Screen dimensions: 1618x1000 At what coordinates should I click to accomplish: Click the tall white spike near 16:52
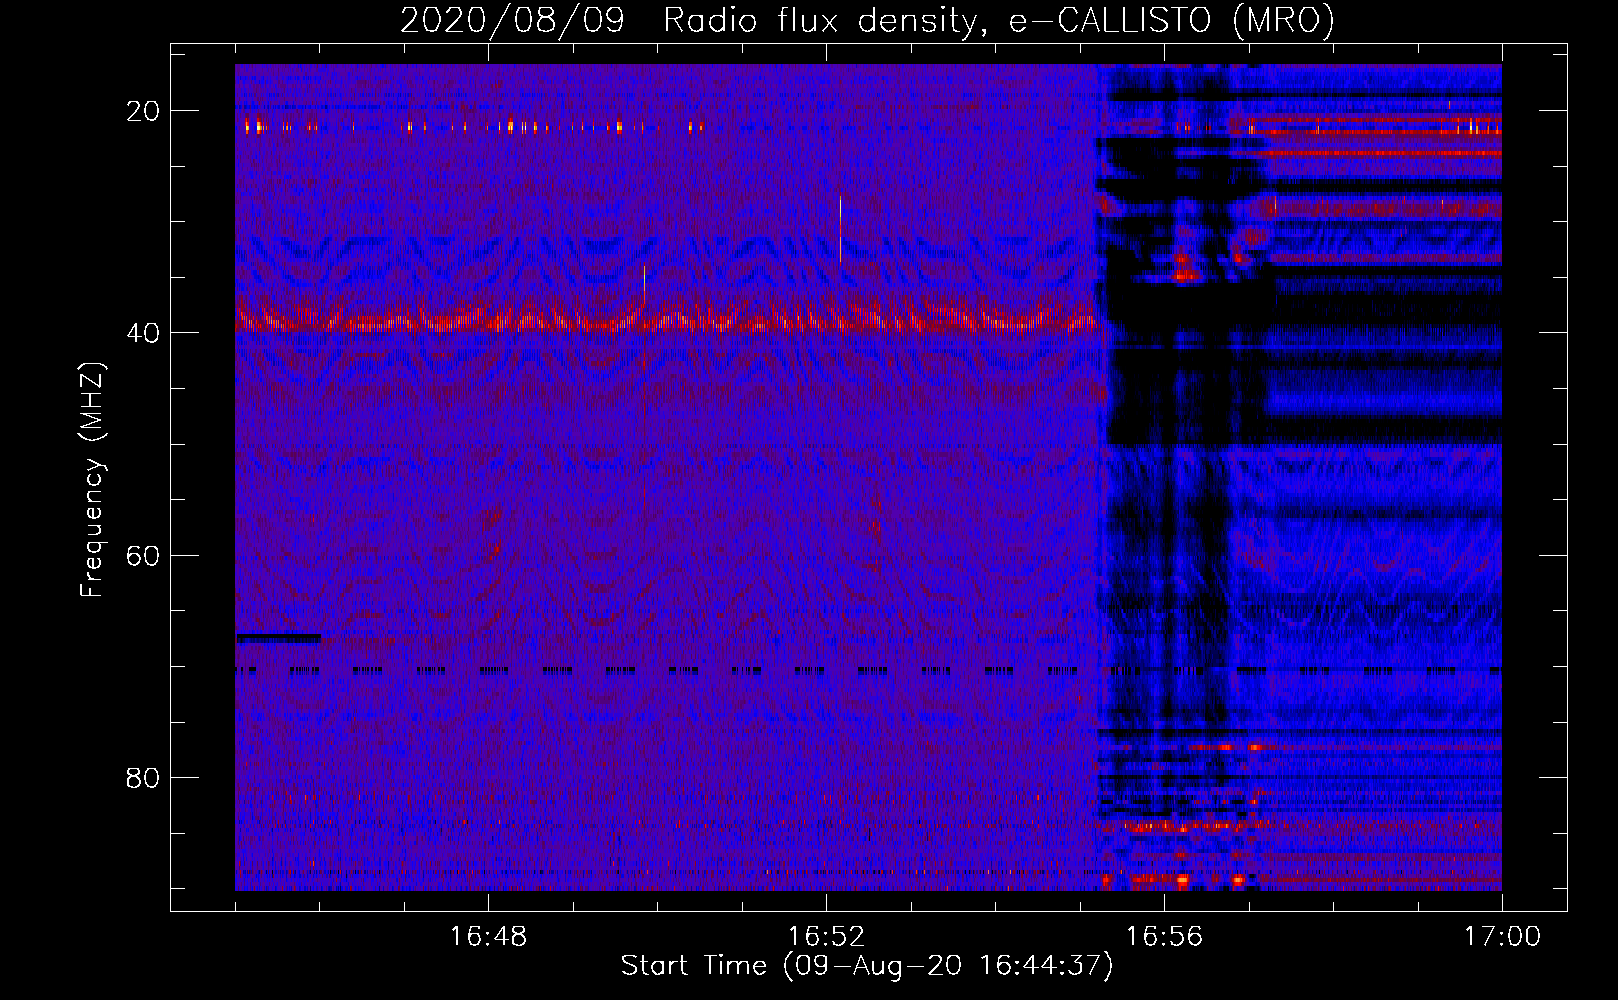(x=840, y=230)
